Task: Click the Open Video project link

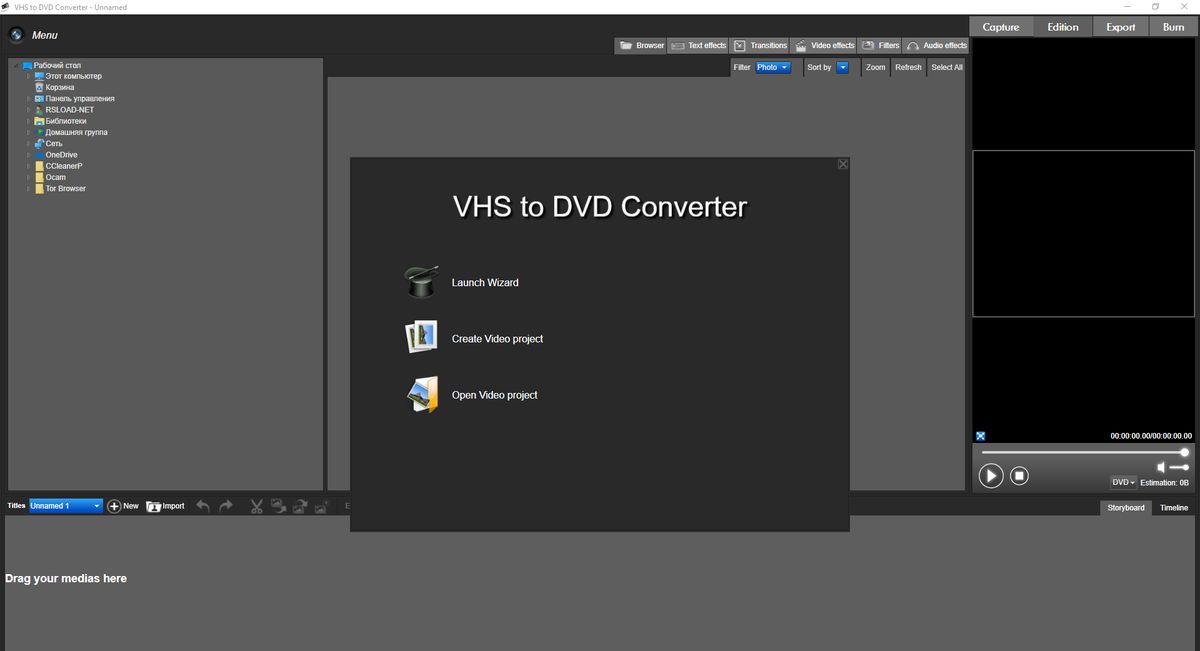Action: [x=494, y=395]
